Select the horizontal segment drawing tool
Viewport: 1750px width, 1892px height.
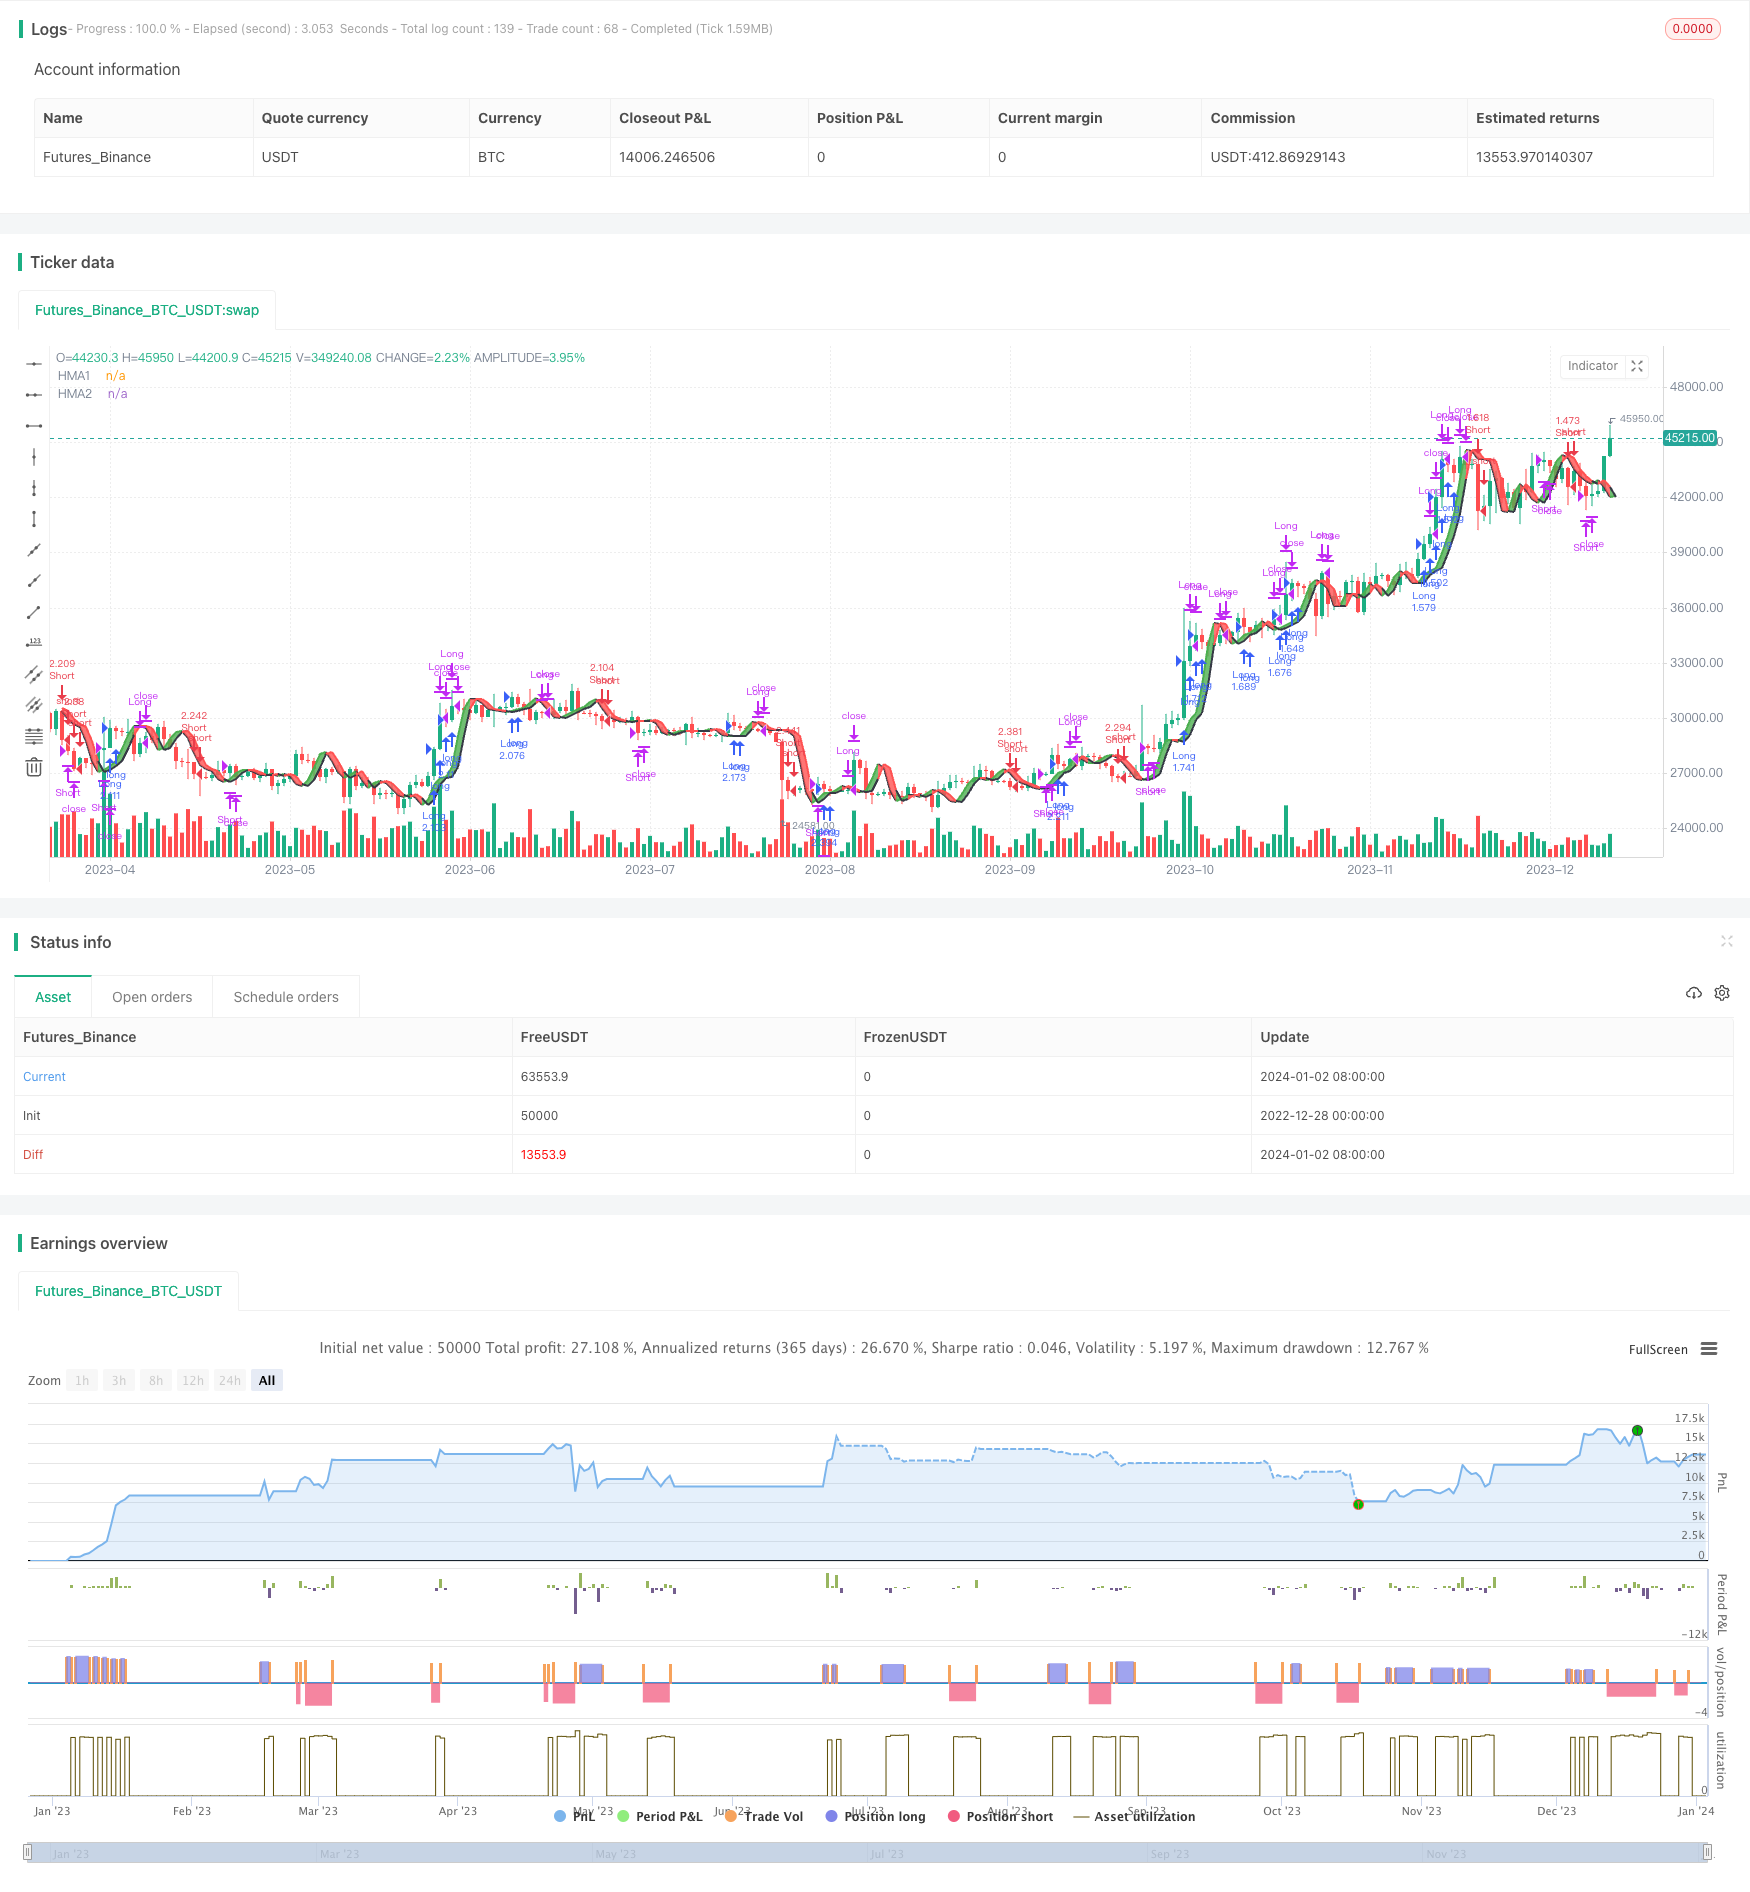34,426
